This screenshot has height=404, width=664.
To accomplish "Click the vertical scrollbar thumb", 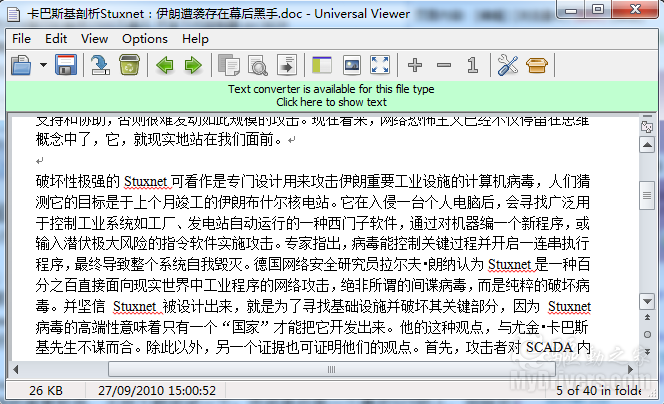I will pos(647,195).
